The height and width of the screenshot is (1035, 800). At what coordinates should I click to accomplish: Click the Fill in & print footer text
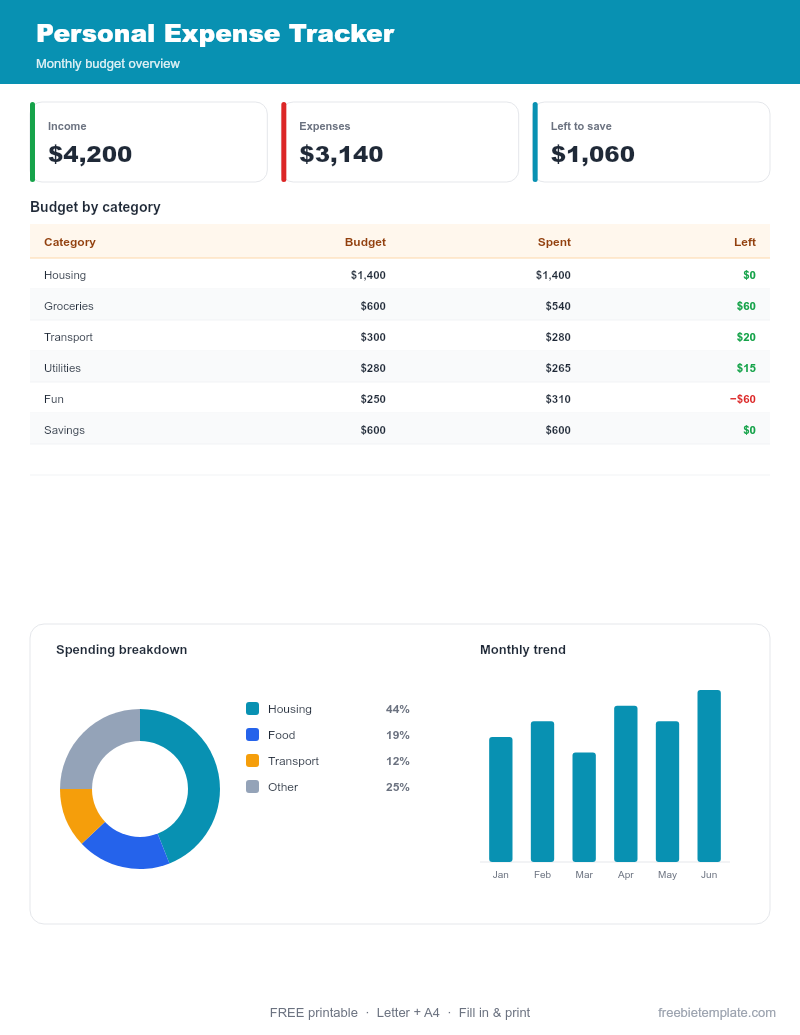(494, 1013)
